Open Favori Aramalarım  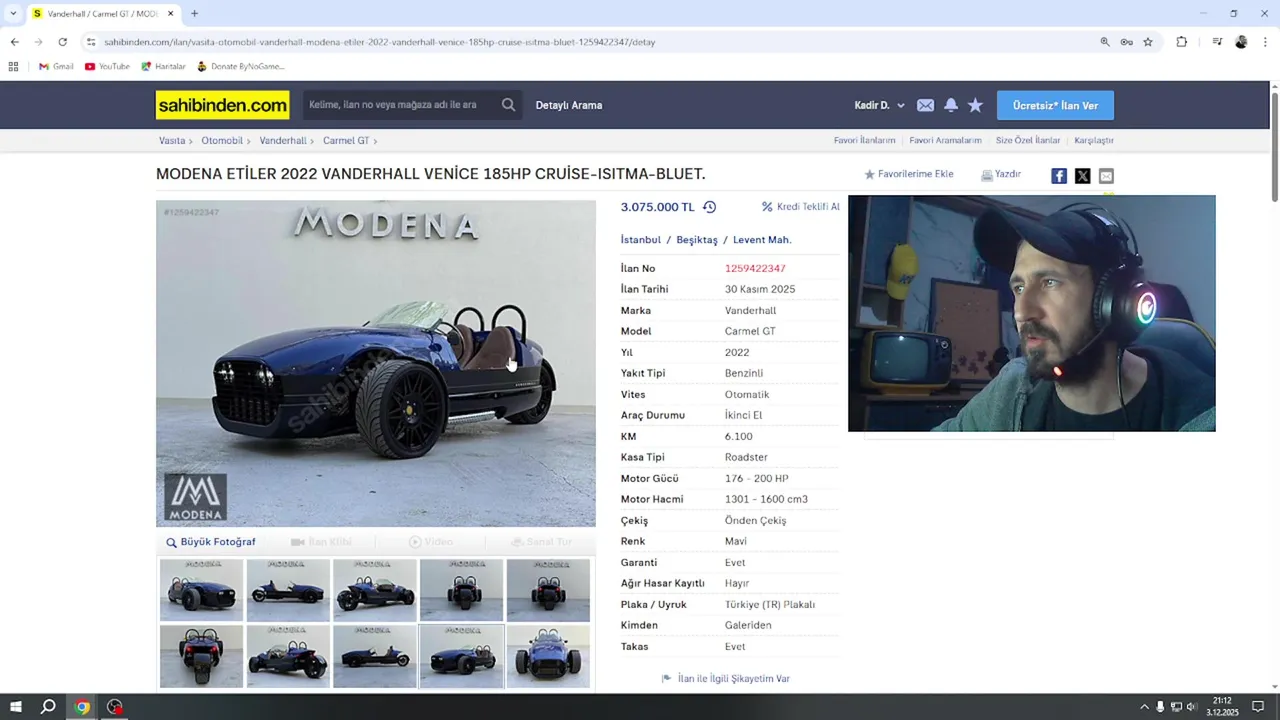pos(945,141)
